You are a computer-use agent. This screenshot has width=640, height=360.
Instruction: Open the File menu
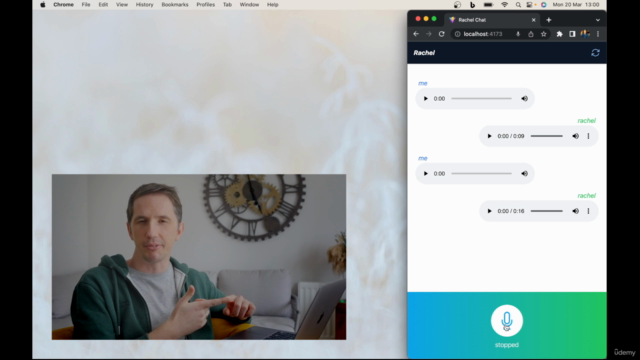point(86,4)
